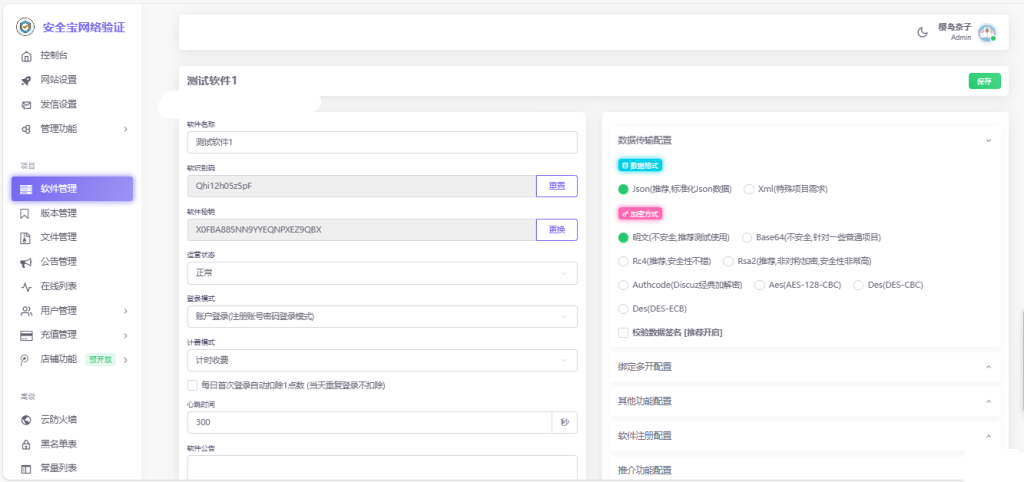1024x482 pixels.
Task: Click the 测试软件1 page title
Action: click(212, 81)
